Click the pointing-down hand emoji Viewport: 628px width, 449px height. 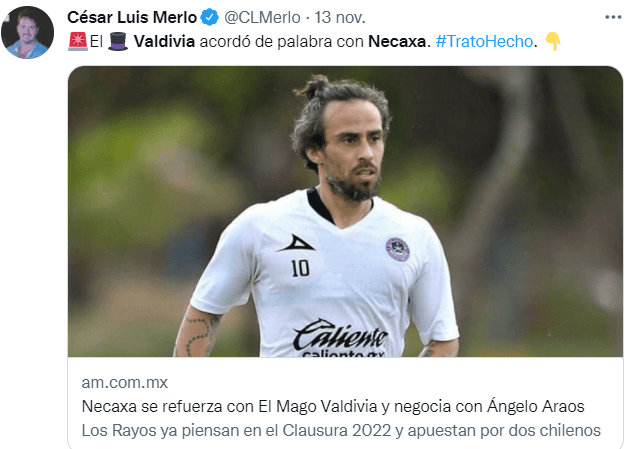click(553, 41)
